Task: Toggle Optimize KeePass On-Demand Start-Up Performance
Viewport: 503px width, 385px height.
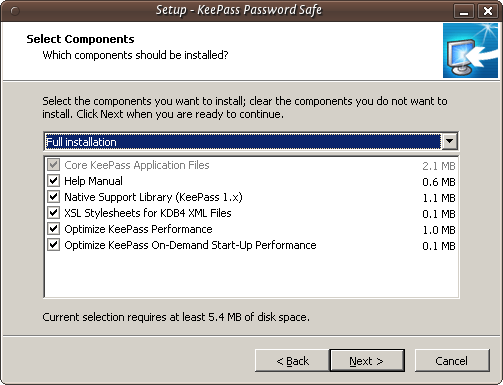Action: tap(53, 245)
